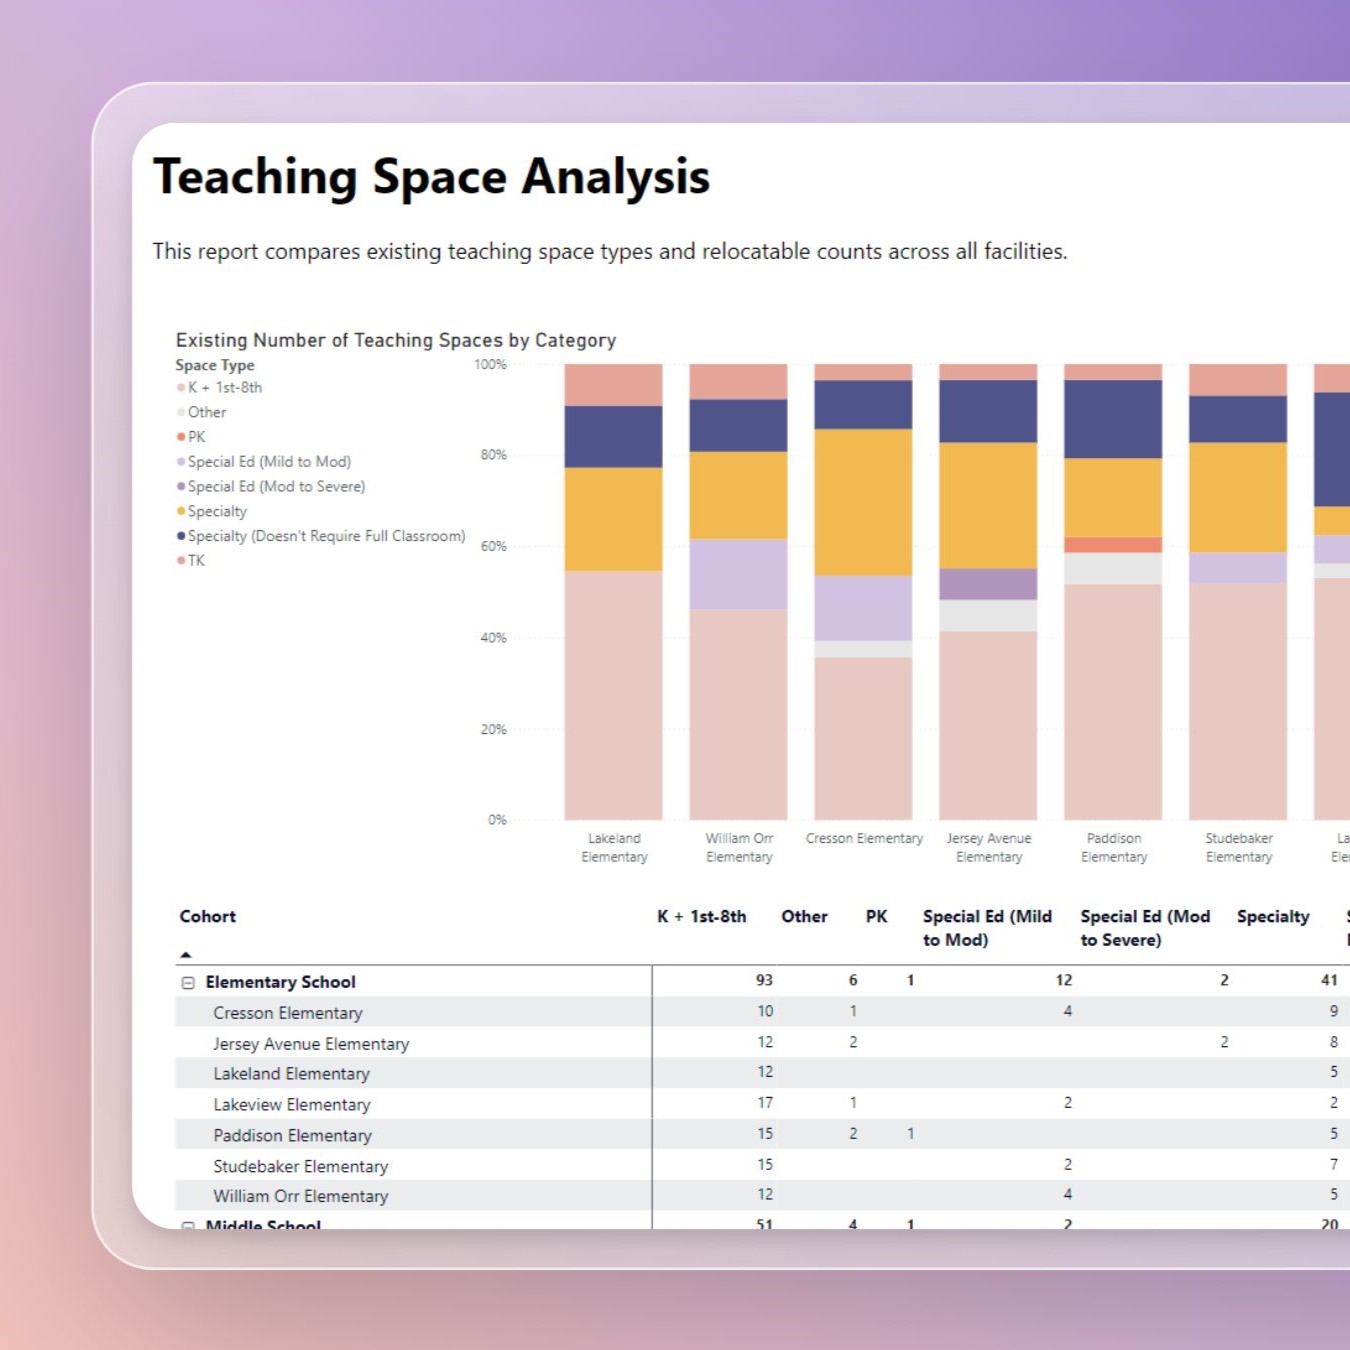Sort table by PK column header

876,917
